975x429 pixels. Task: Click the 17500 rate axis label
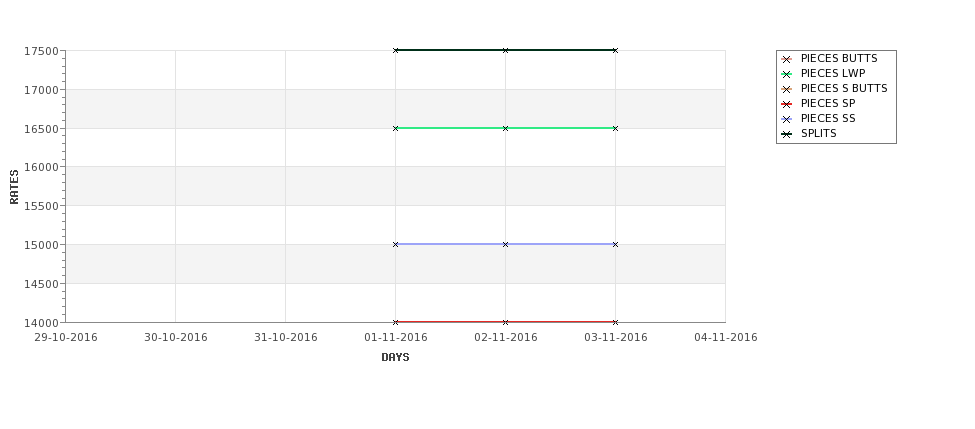point(41,51)
